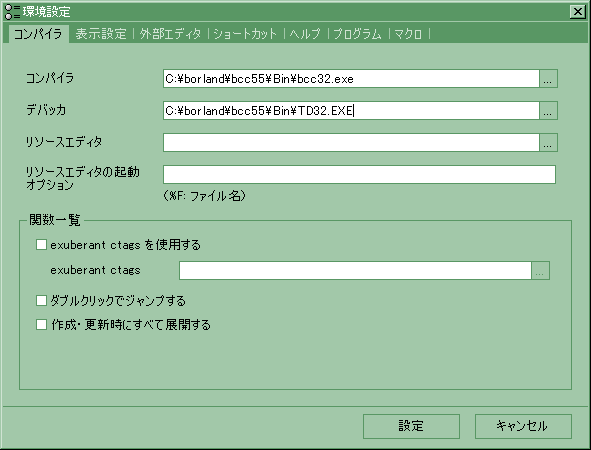
Task: Enable exuberant ctags を使用する checkbox
Action: [41, 245]
